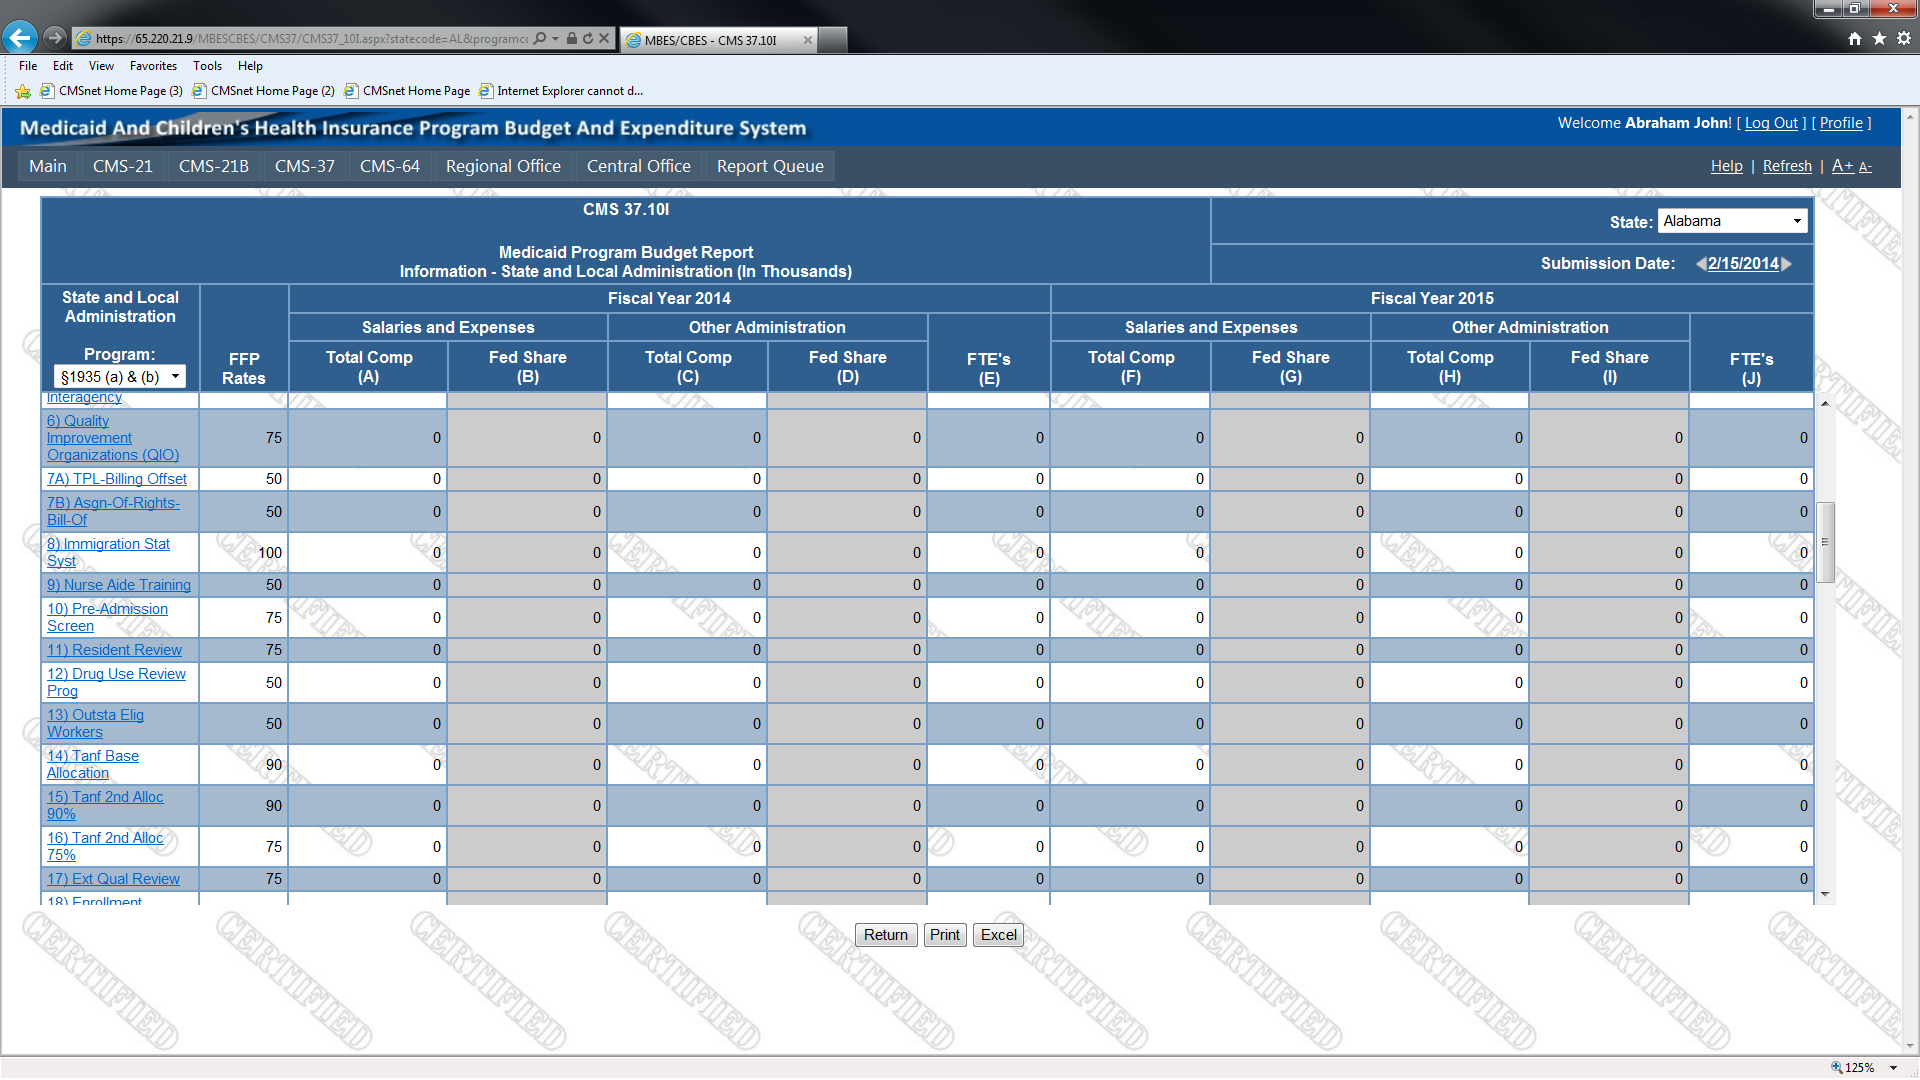Go to next submission date arrow
Image resolution: width=1920 pixels, height=1080 pixels.
[1787, 264]
